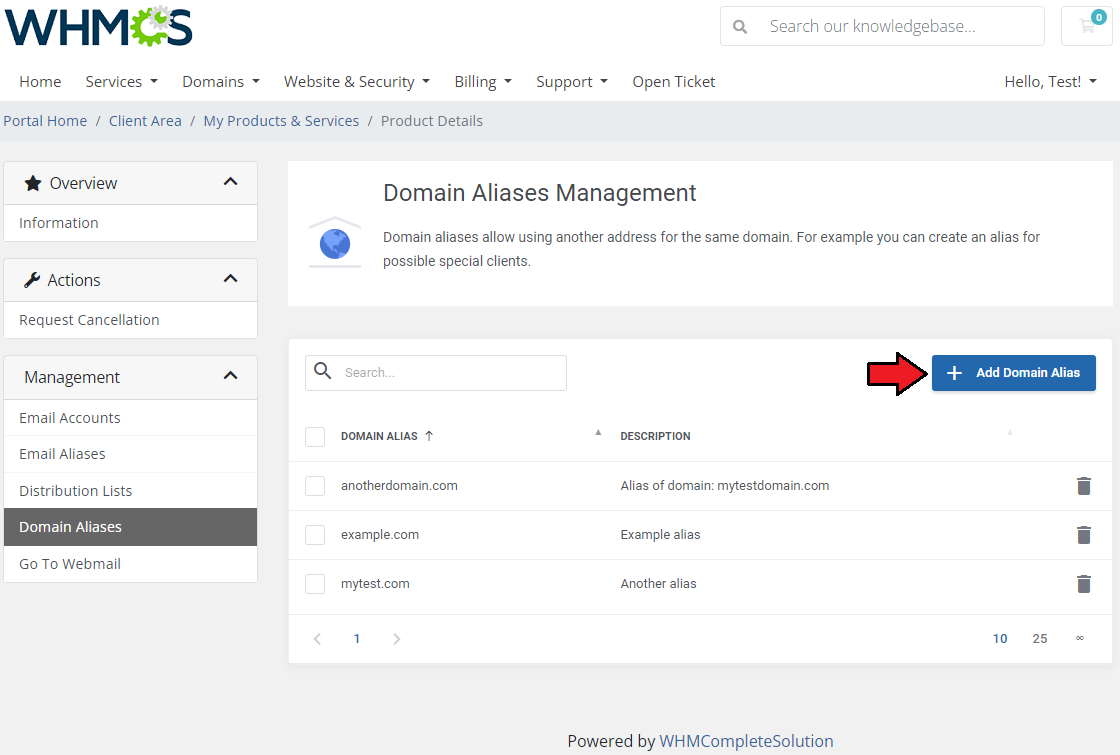The height and width of the screenshot is (755, 1120).
Task: Open the WHMCompleteSolution footer link
Action: (x=746, y=741)
